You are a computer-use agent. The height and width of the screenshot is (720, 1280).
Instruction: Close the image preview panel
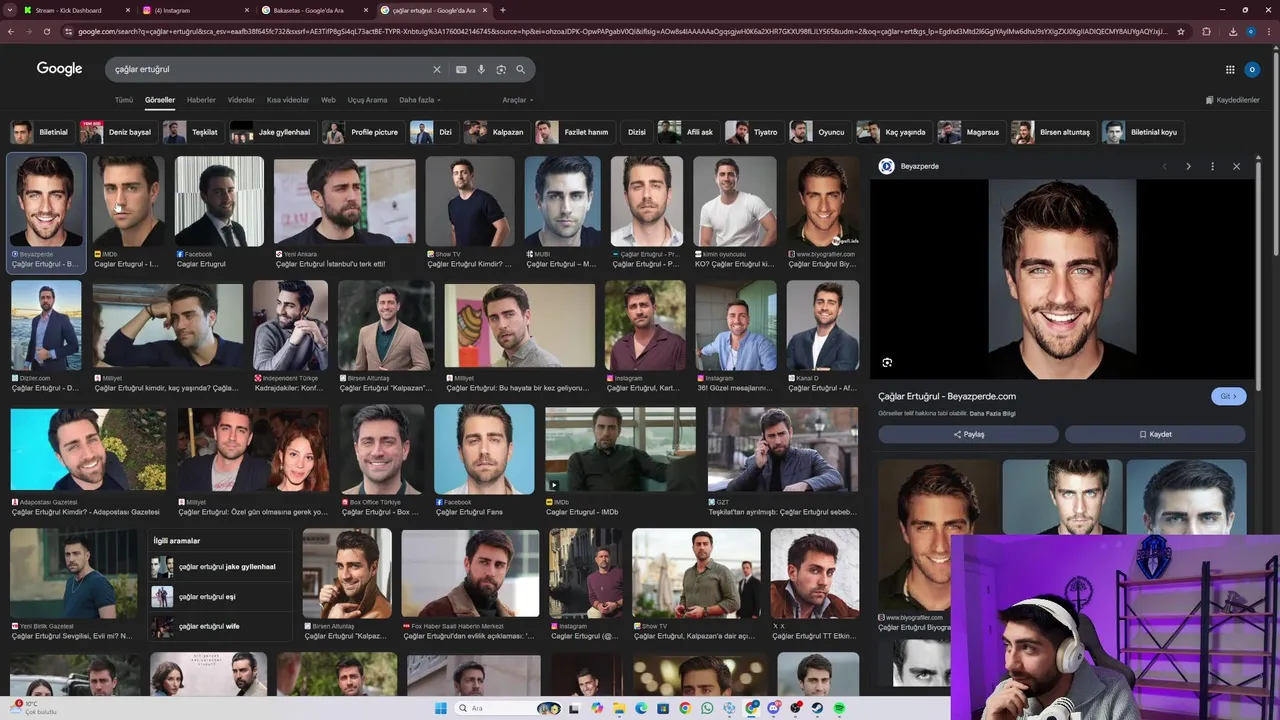[x=1236, y=166]
